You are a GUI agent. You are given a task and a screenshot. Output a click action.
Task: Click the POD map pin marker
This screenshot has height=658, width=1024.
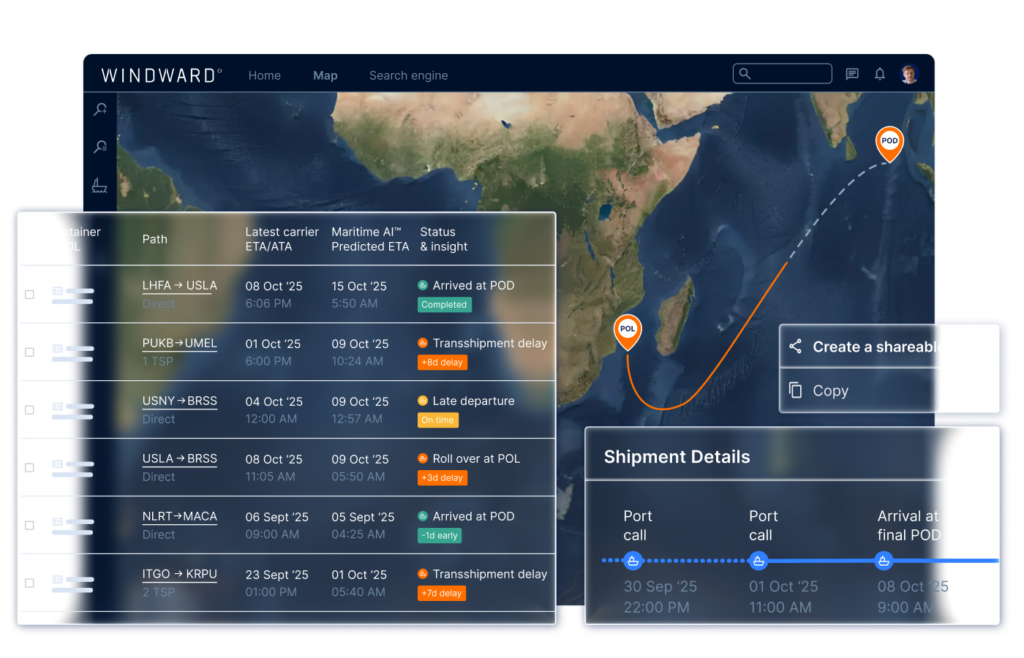tap(889, 144)
